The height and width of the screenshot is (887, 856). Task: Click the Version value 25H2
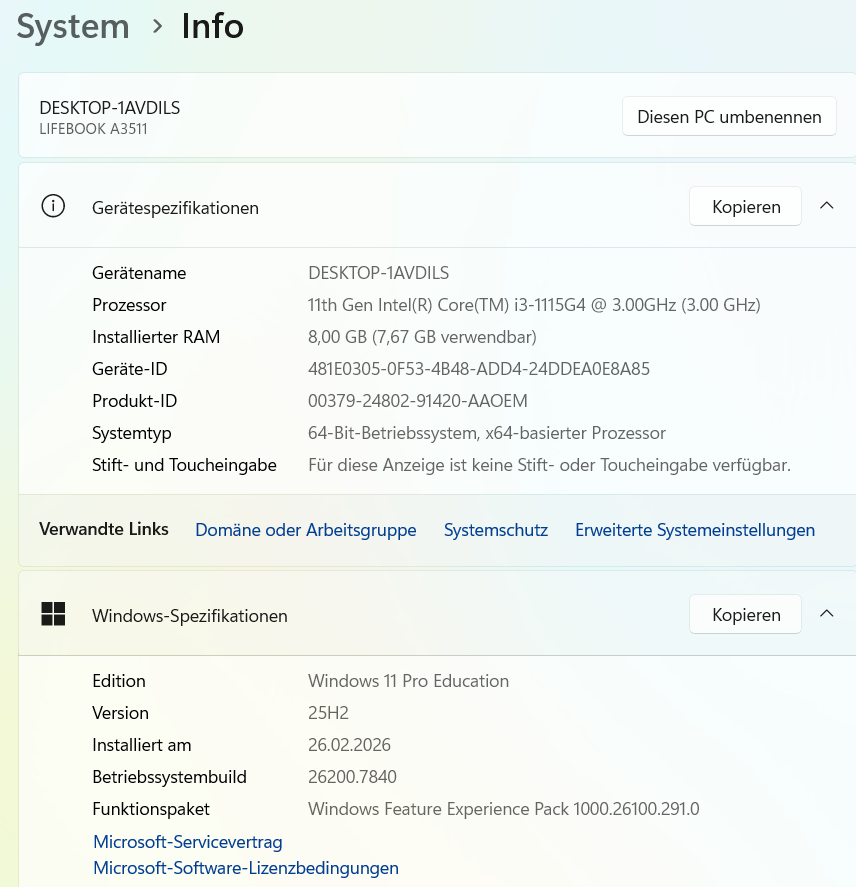[x=328, y=713]
